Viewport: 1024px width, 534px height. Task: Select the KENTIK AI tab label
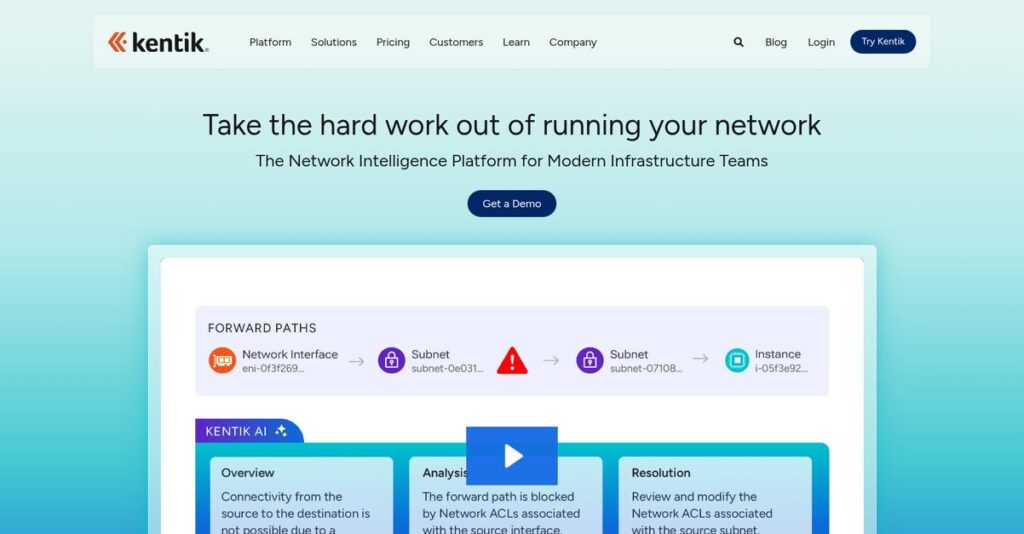[236, 431]
